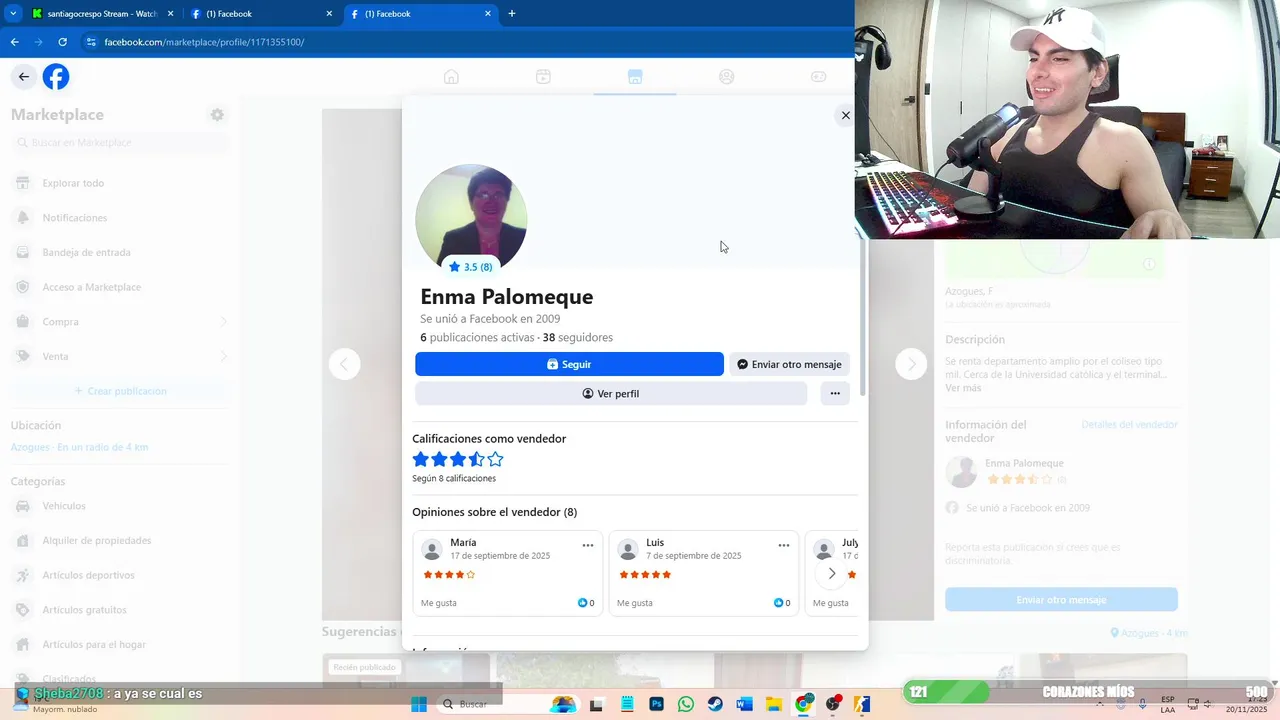1280x720 pixels.
Task: Open Ver perfil button
Action: (x=611, y=393)
